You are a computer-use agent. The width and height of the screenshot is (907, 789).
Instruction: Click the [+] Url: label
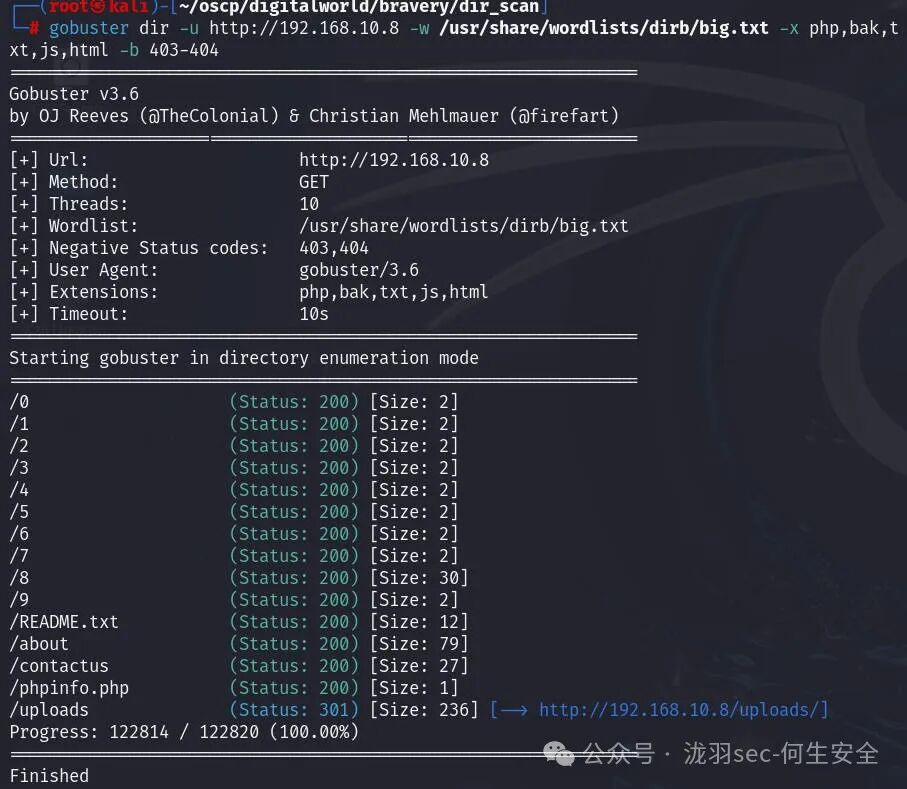49,160
